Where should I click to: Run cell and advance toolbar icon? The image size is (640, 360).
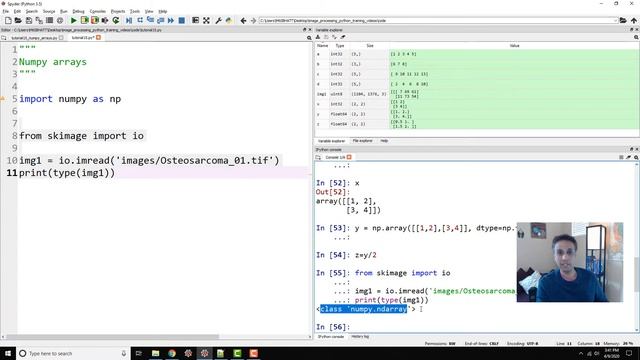pyautogui.click(x=95, y=20)
